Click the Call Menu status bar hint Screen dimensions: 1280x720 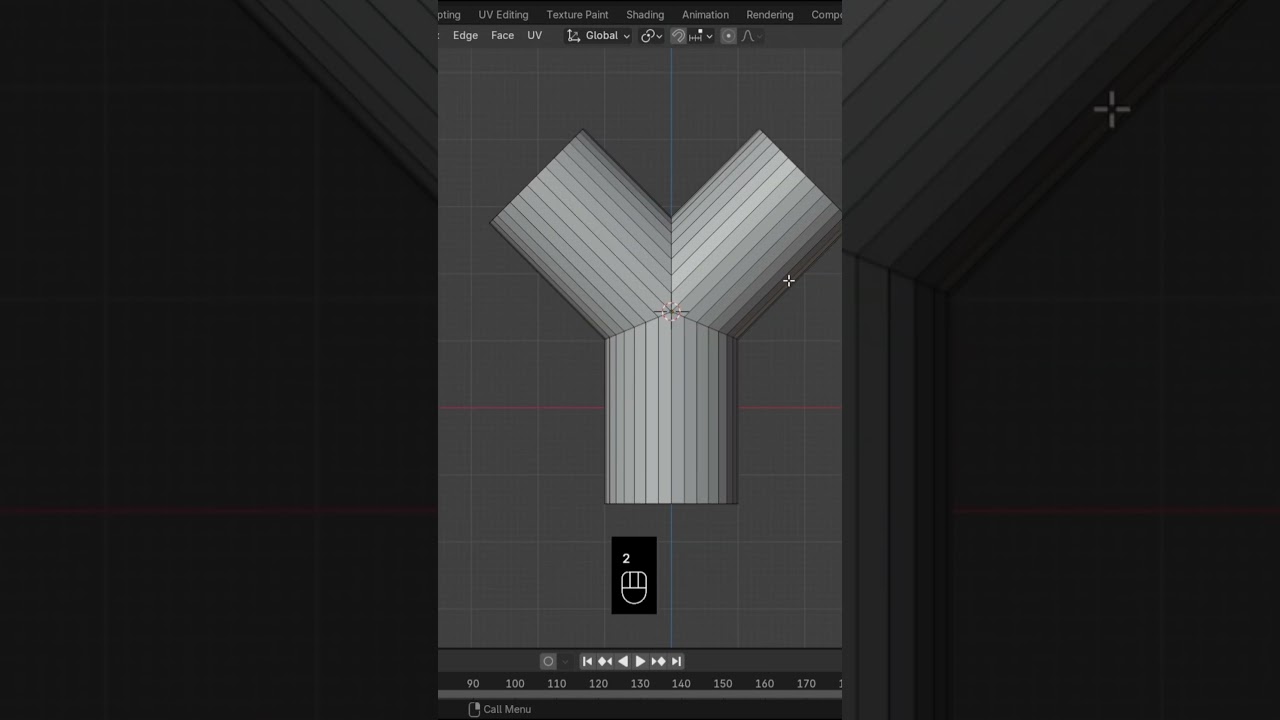click(500, 709)
